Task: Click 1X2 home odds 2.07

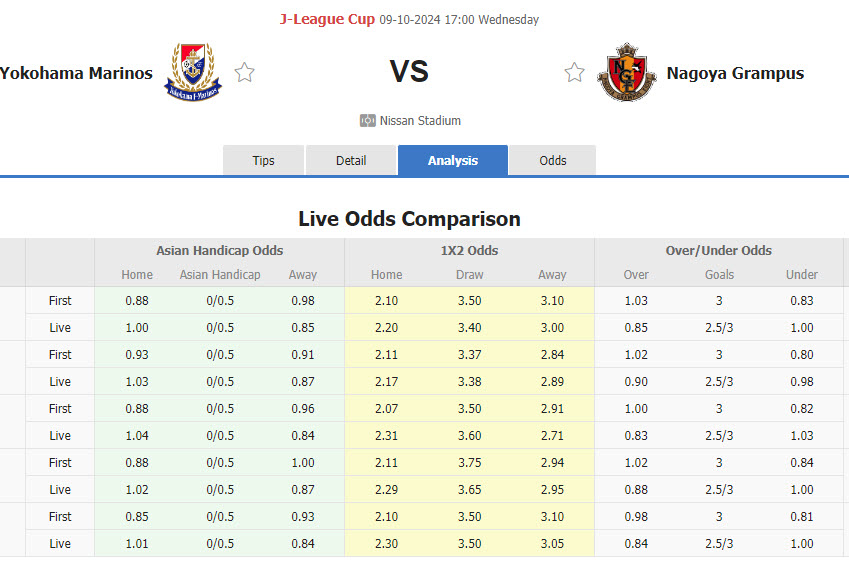Action: pyautogui.click(x=387, y=409)
